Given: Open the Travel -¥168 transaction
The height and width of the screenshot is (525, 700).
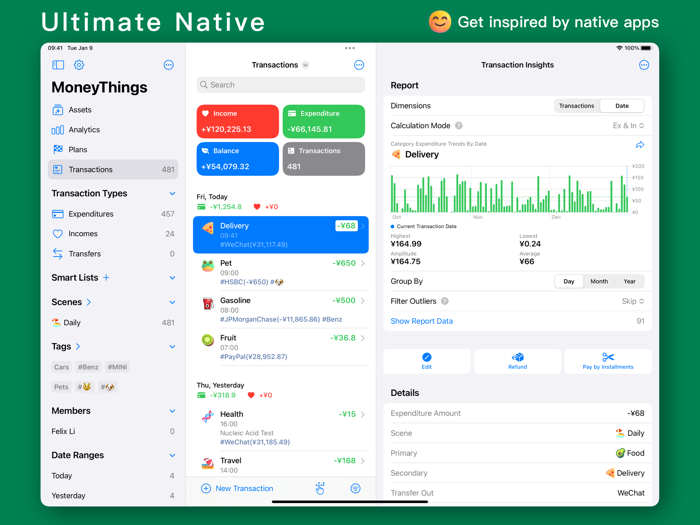Looking at the screenshot, I should point(281,465).
